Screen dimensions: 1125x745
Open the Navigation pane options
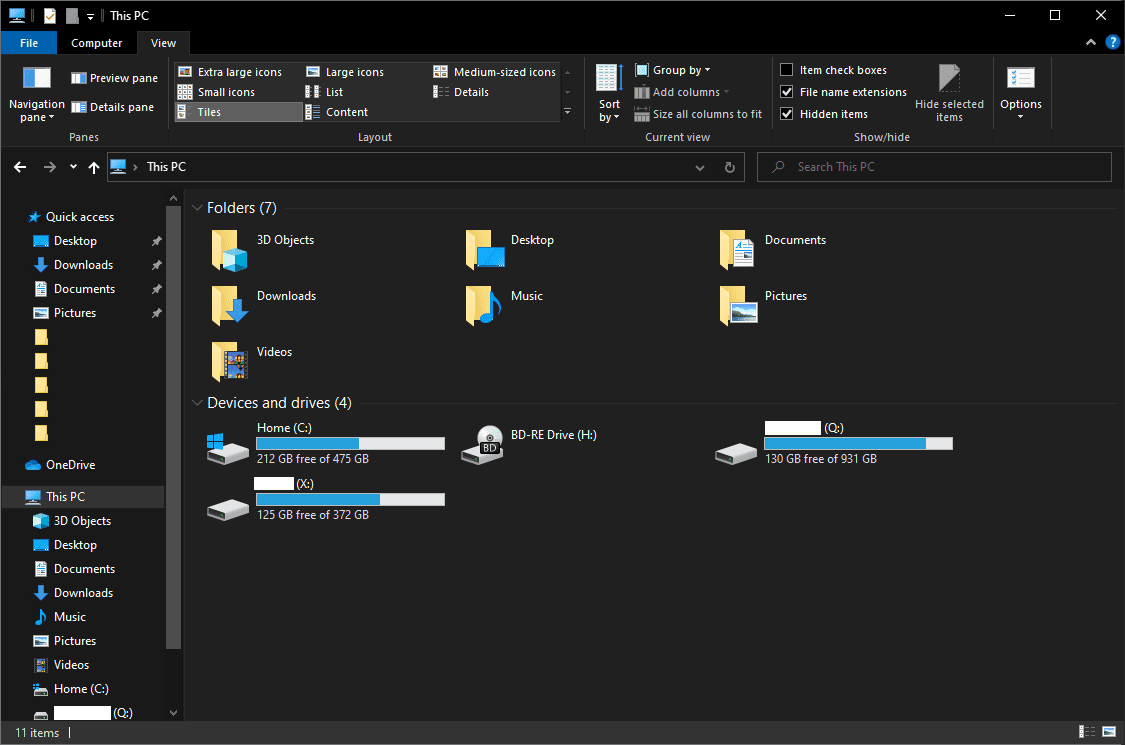pos(37,94)
